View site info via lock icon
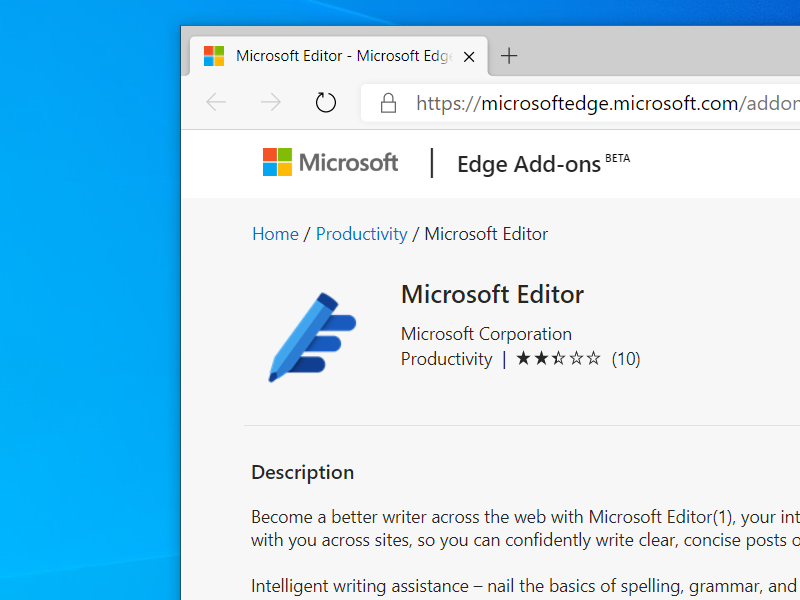800x600 pixels. point(388,103)
